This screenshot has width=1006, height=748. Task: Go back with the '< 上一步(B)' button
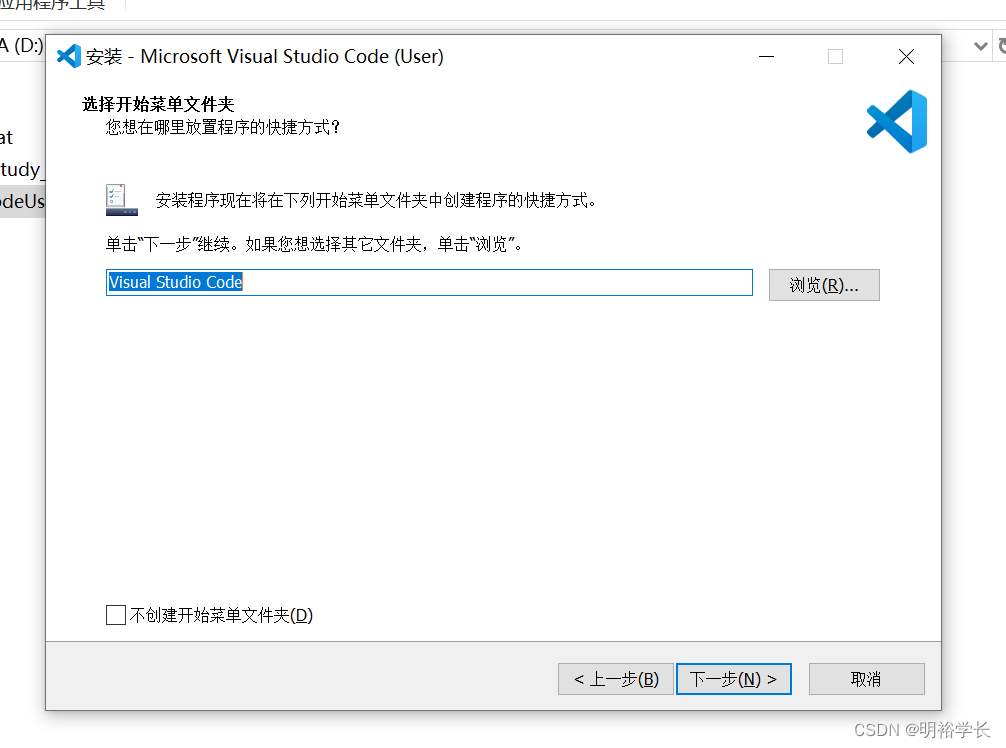click(615, 679)
